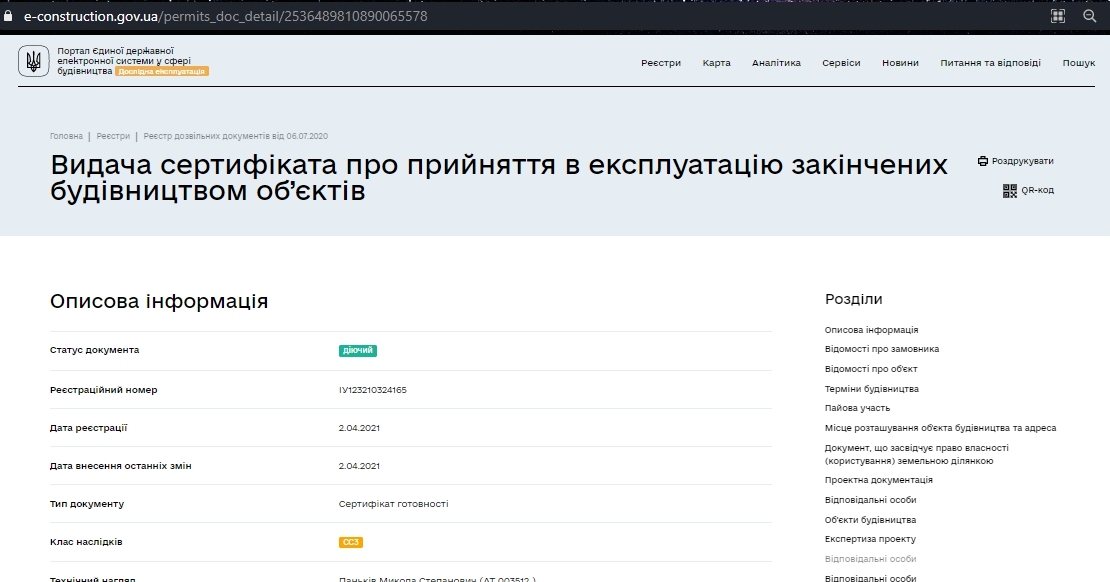Open Питання та відповіді page
This screenshot has width=1110, height=582.
click(990, 63)
